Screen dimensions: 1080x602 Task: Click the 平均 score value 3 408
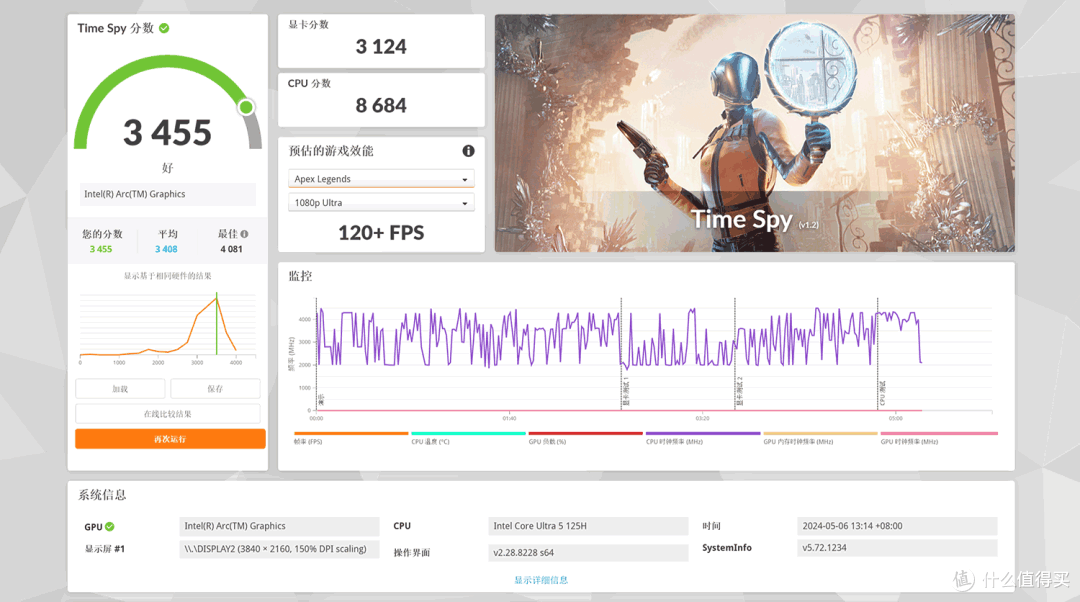tap(166, 249)
